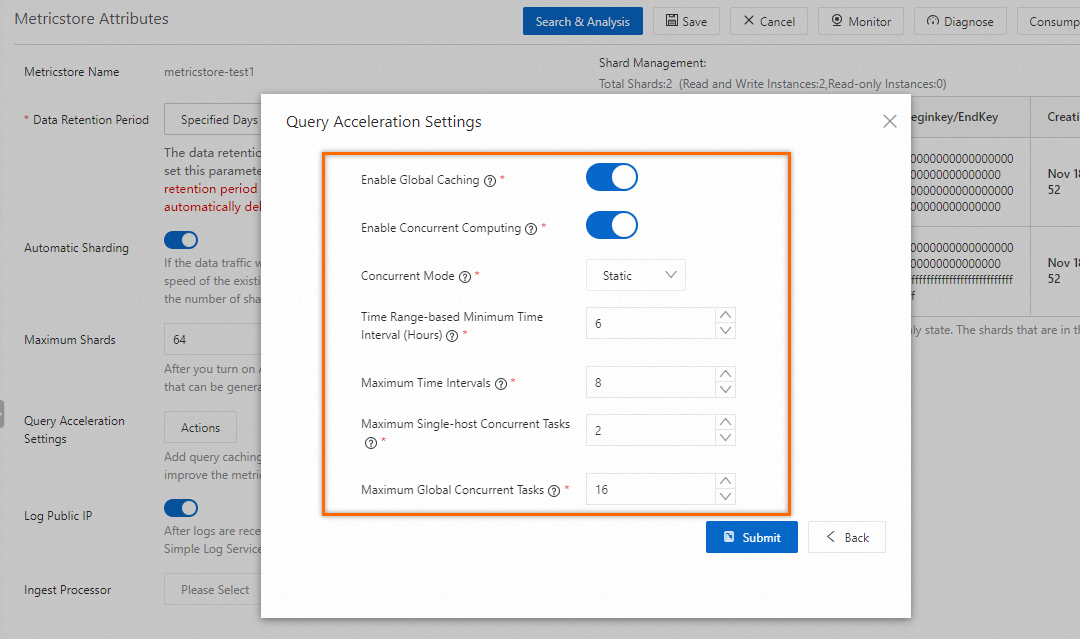Increase Maximum Single-host Concurrent Tasks value
This screenshot has height=639, width=1080.
[x=725, y=422]
